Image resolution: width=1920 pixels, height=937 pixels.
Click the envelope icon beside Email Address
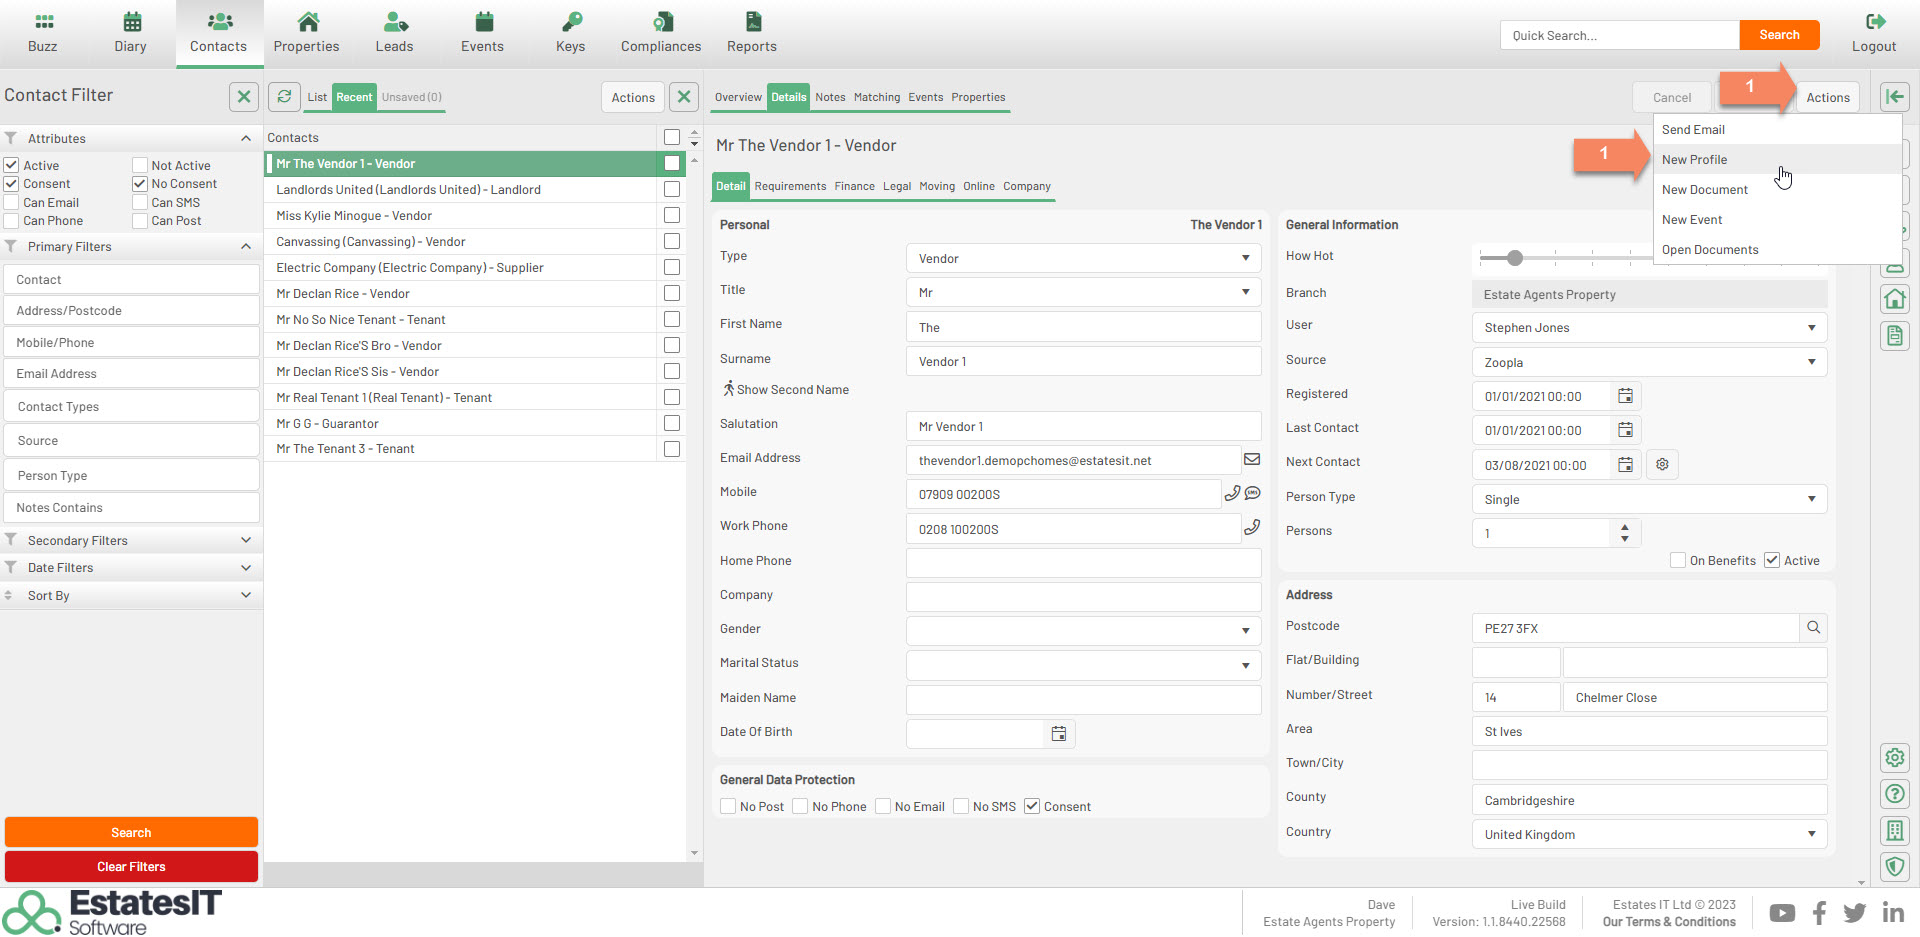click(x=1252, y=459)
